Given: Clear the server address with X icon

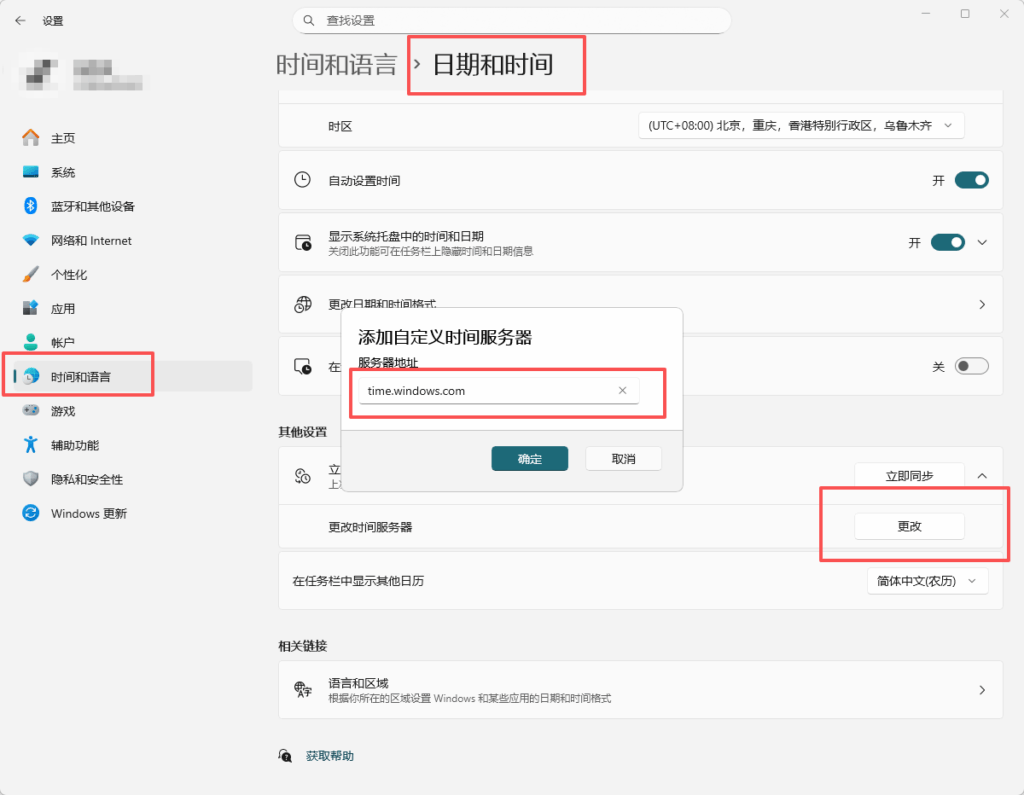Looking at the screenshot, I should coord(622,391).
